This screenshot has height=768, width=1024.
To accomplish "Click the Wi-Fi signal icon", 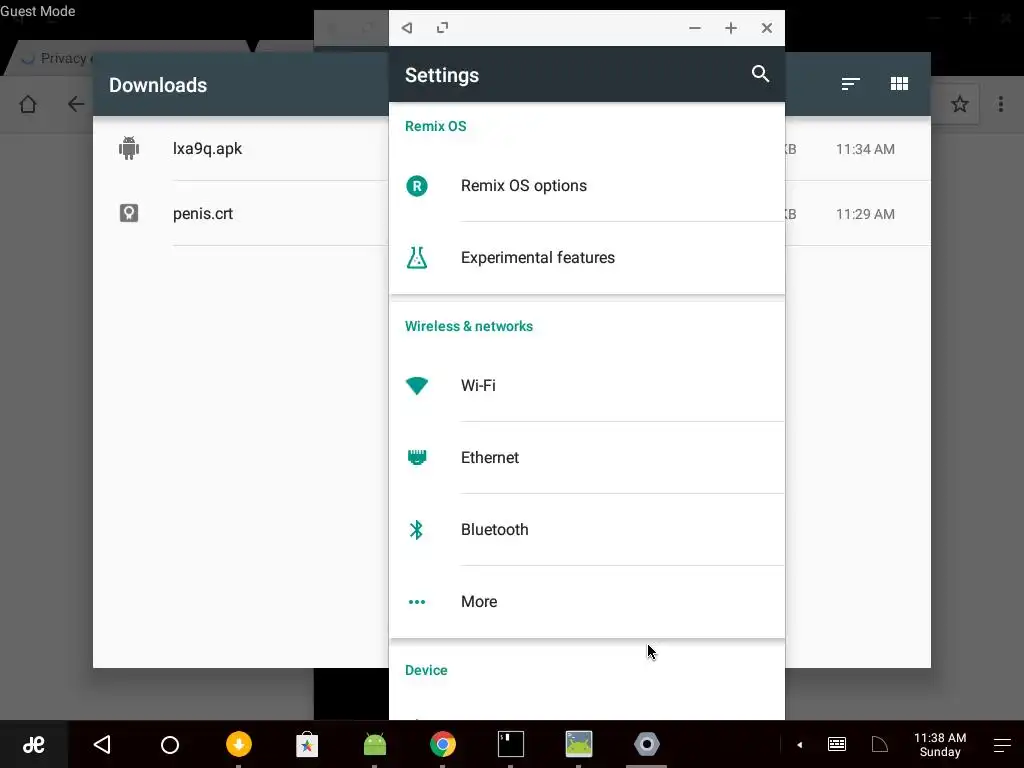I will coord(417,386).
